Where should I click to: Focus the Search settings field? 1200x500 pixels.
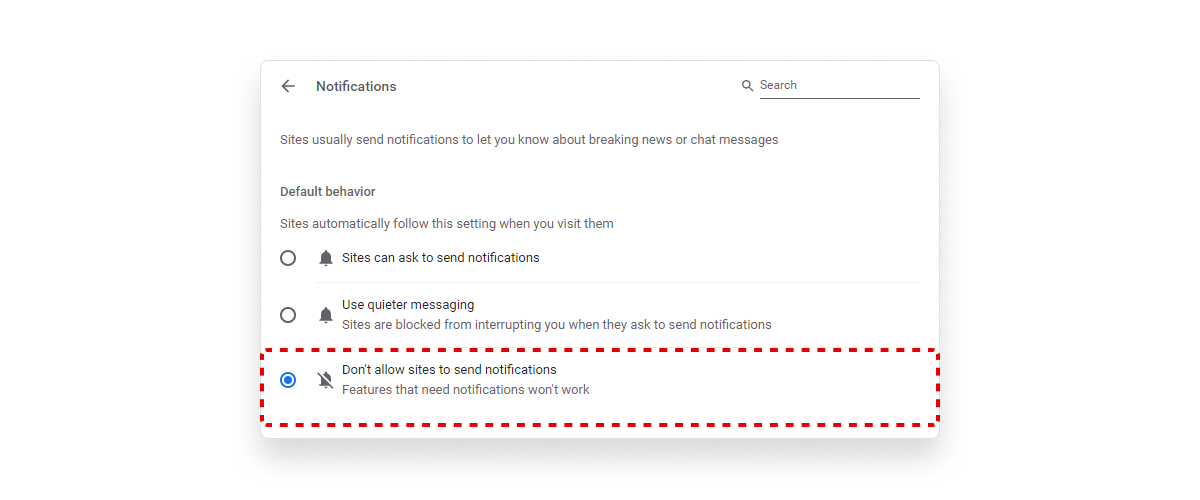(x=839, y=86)
